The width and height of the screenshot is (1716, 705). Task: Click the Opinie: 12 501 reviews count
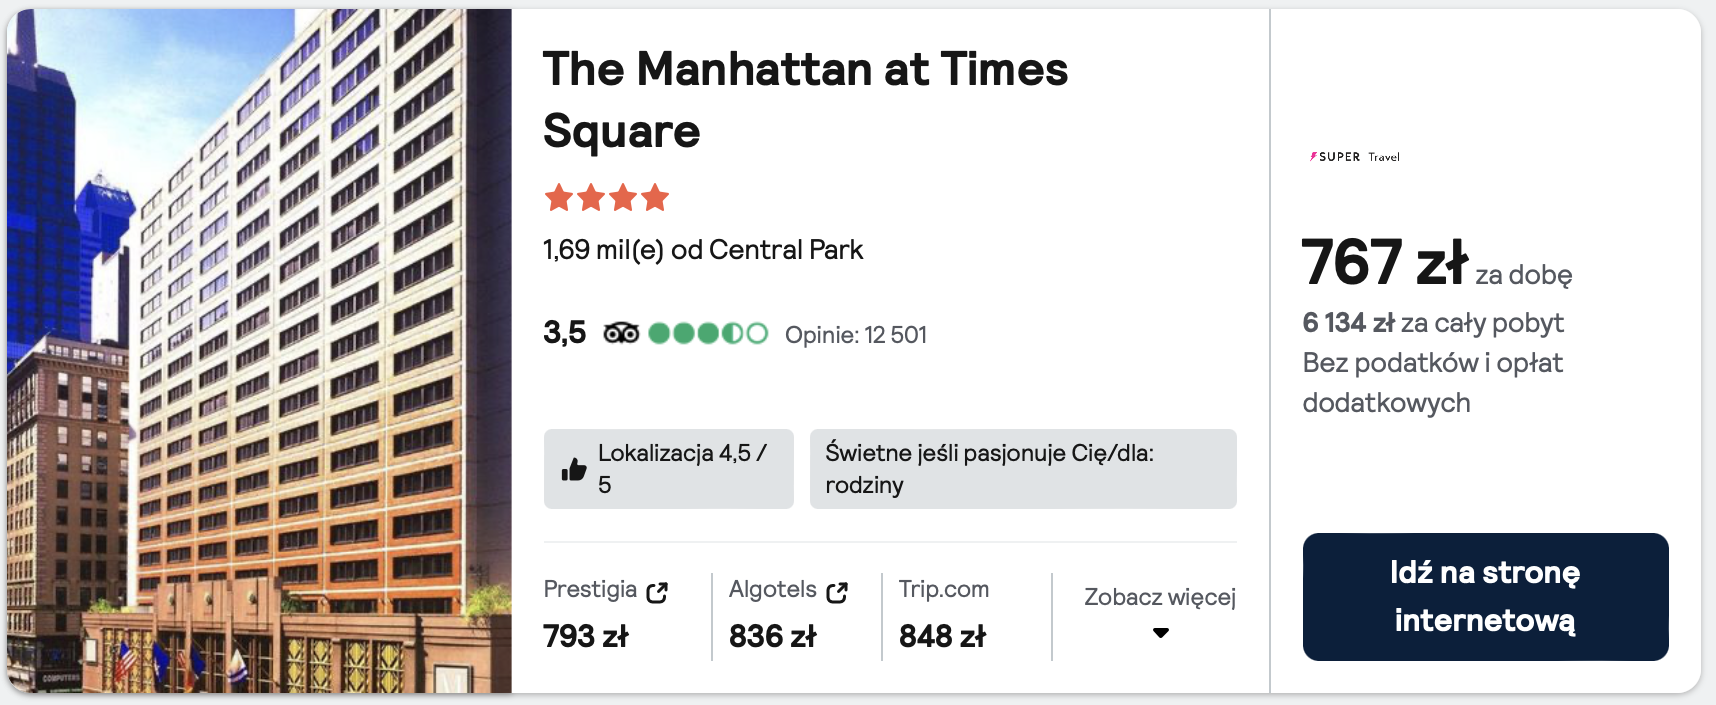point(856,335)
